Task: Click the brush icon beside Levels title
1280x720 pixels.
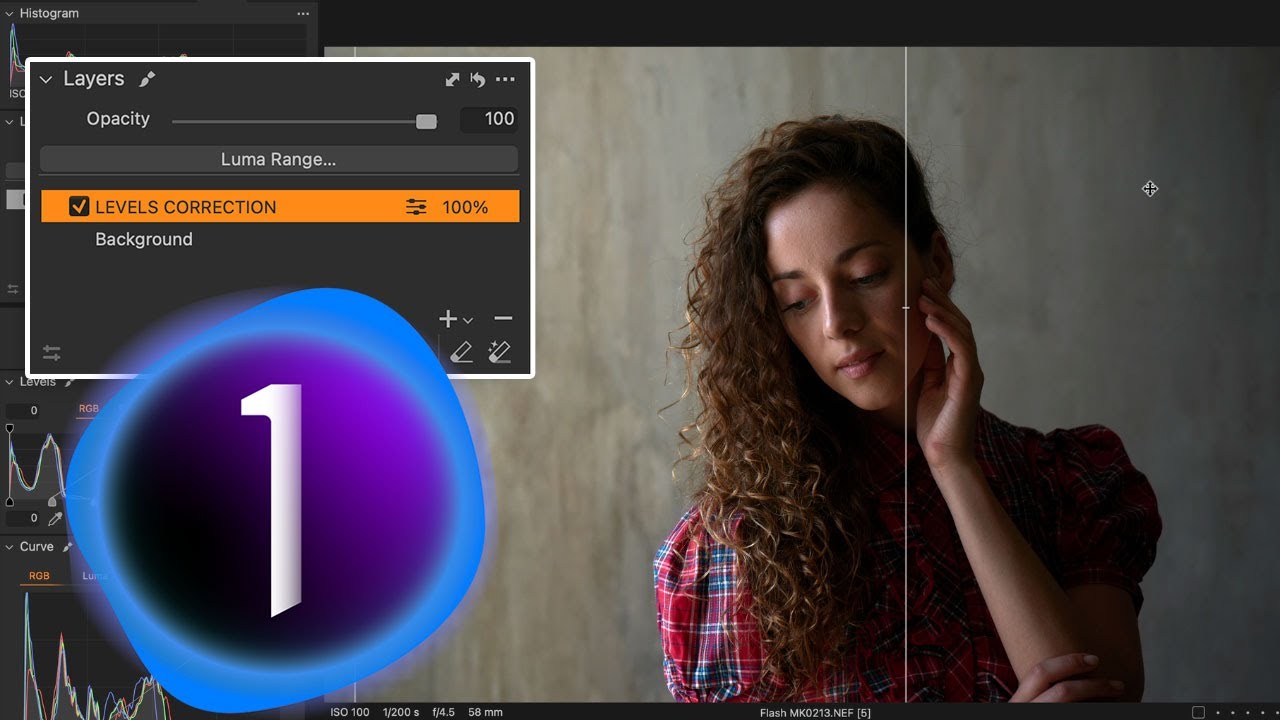Action: 69,382
